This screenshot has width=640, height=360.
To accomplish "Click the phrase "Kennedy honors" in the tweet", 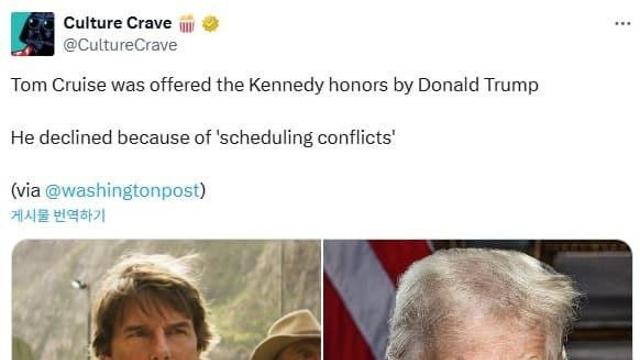I will 318,85.
